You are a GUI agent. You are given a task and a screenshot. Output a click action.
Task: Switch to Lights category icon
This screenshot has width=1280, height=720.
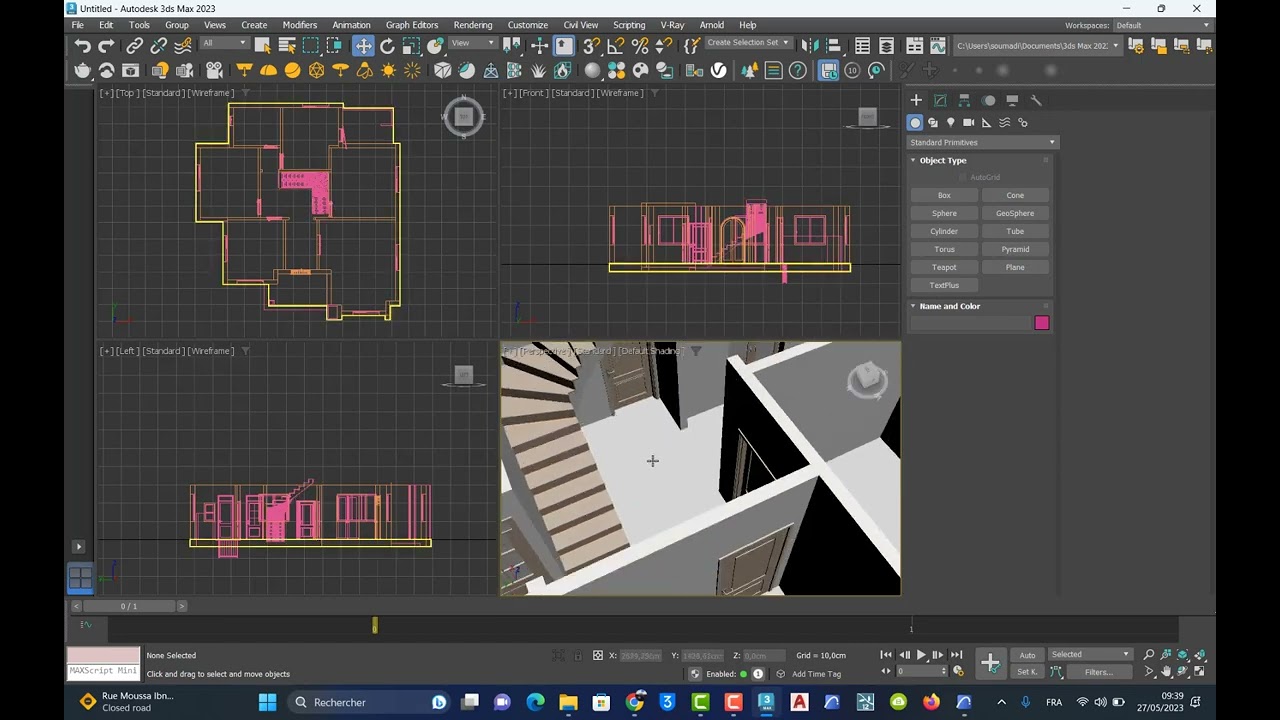(x=951, y=122)
